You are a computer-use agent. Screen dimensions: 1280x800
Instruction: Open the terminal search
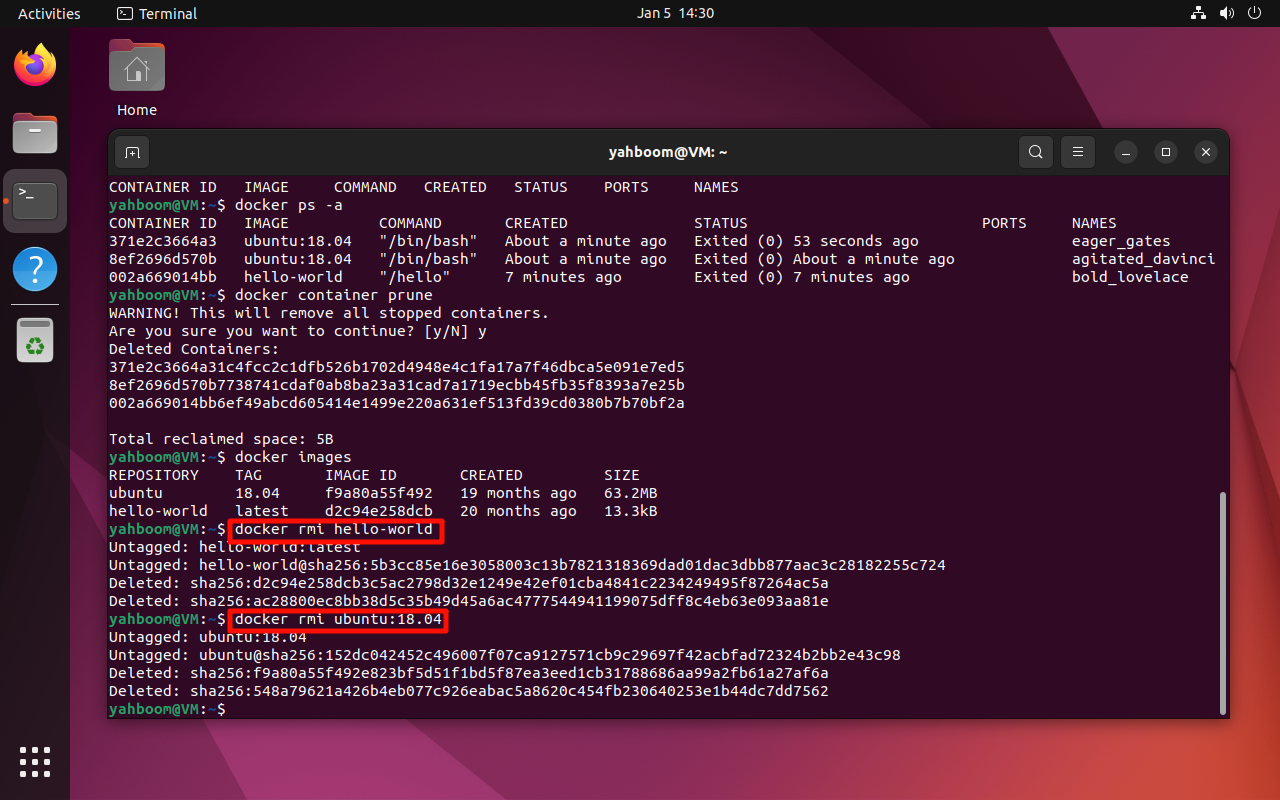(x=1035, y=152)
